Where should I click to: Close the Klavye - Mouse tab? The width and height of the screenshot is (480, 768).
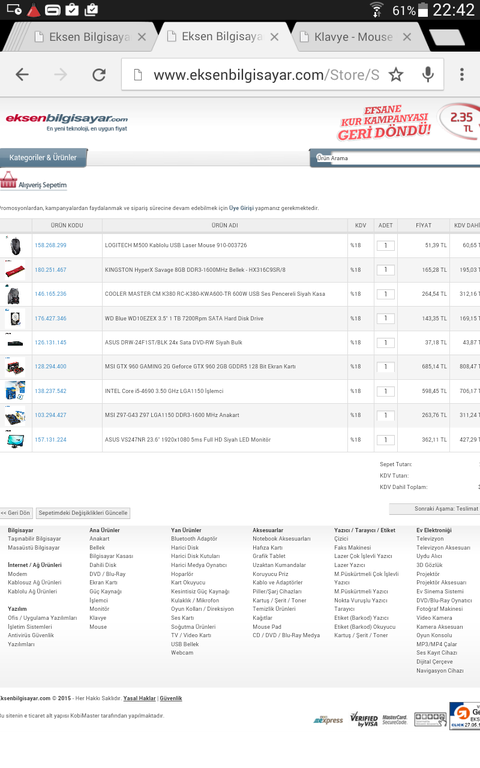[x=407, y=37]
